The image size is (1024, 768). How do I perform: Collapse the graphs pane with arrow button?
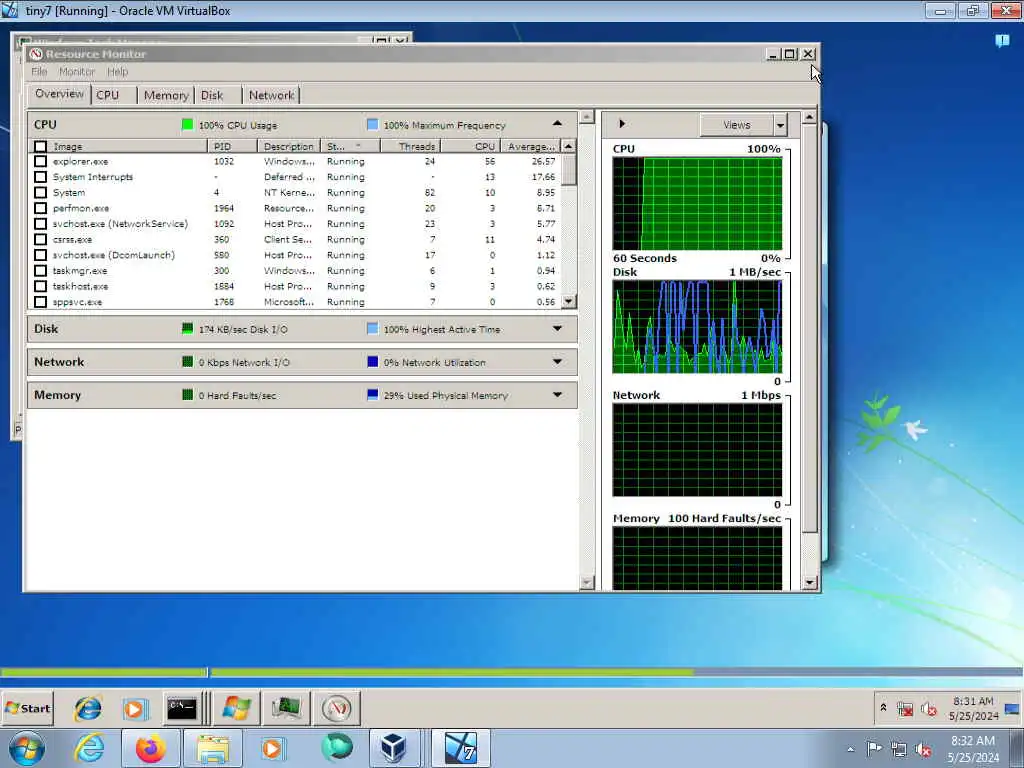[x=622, y=123]
